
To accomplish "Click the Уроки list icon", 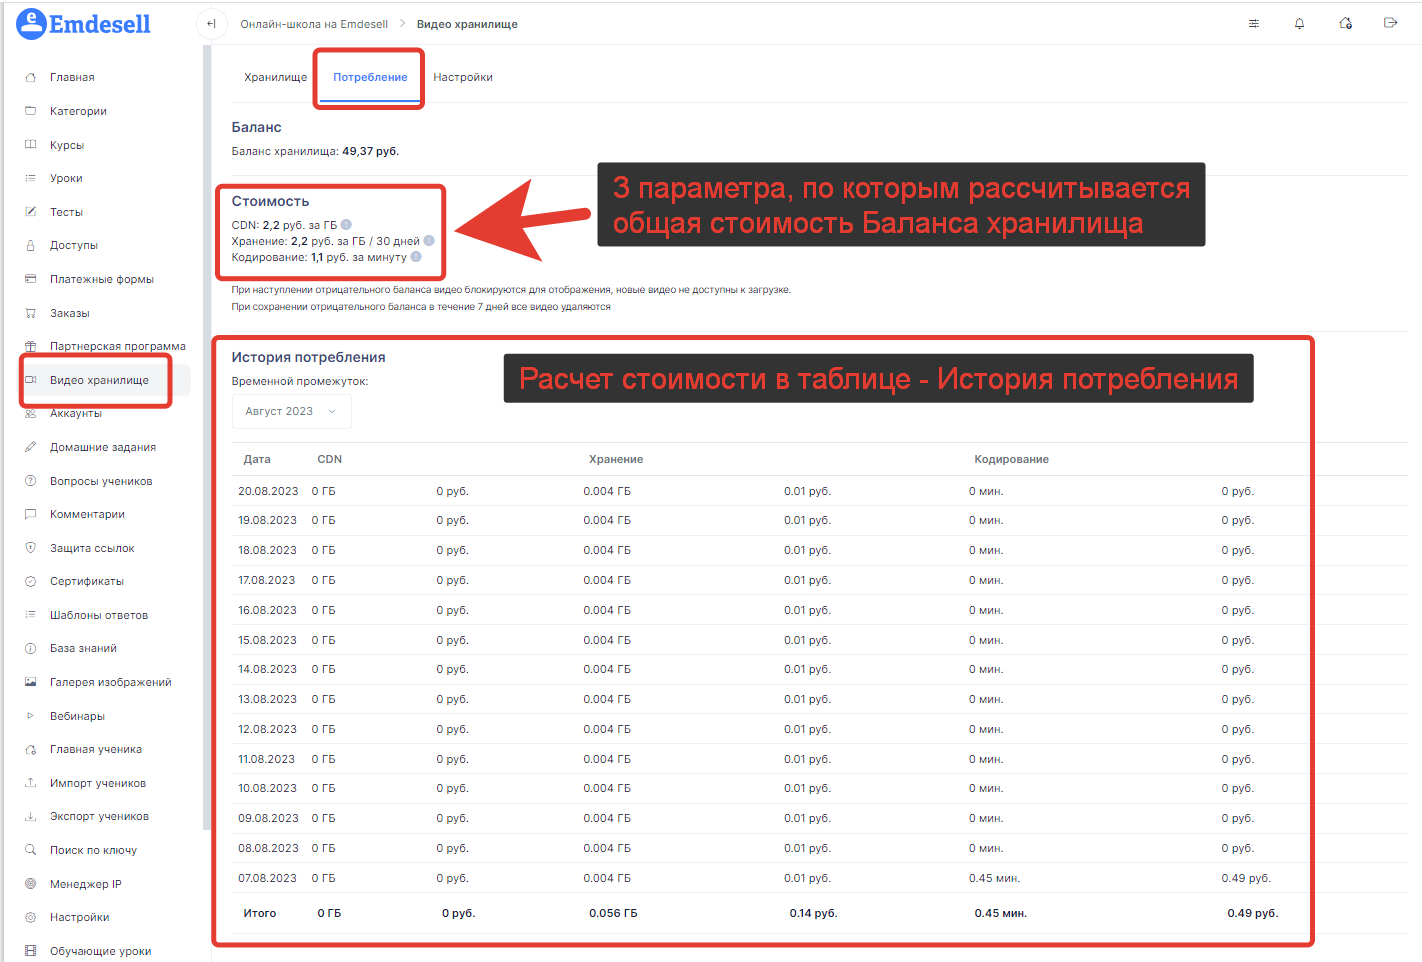I will pos(30,178).
